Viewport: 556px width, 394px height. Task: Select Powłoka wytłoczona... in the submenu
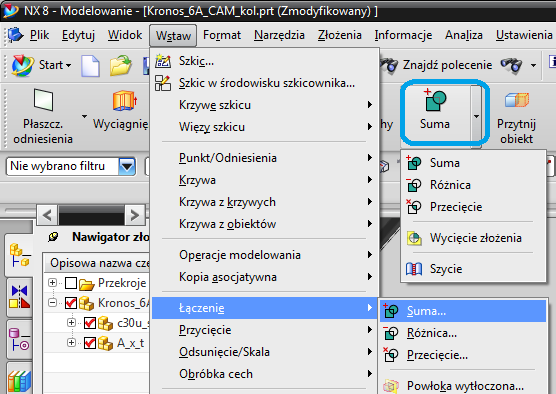[463, 386]
